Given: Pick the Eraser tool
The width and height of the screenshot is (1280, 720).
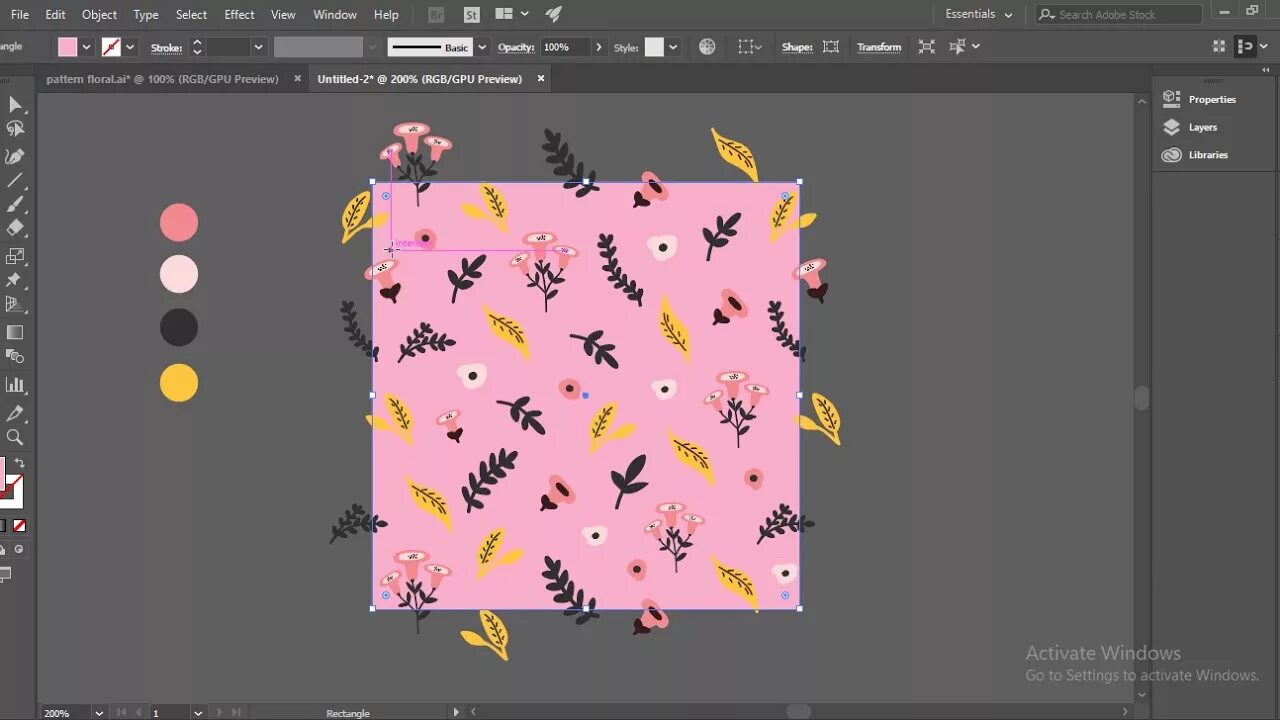Looking at the screenshot, I should 14,228.
